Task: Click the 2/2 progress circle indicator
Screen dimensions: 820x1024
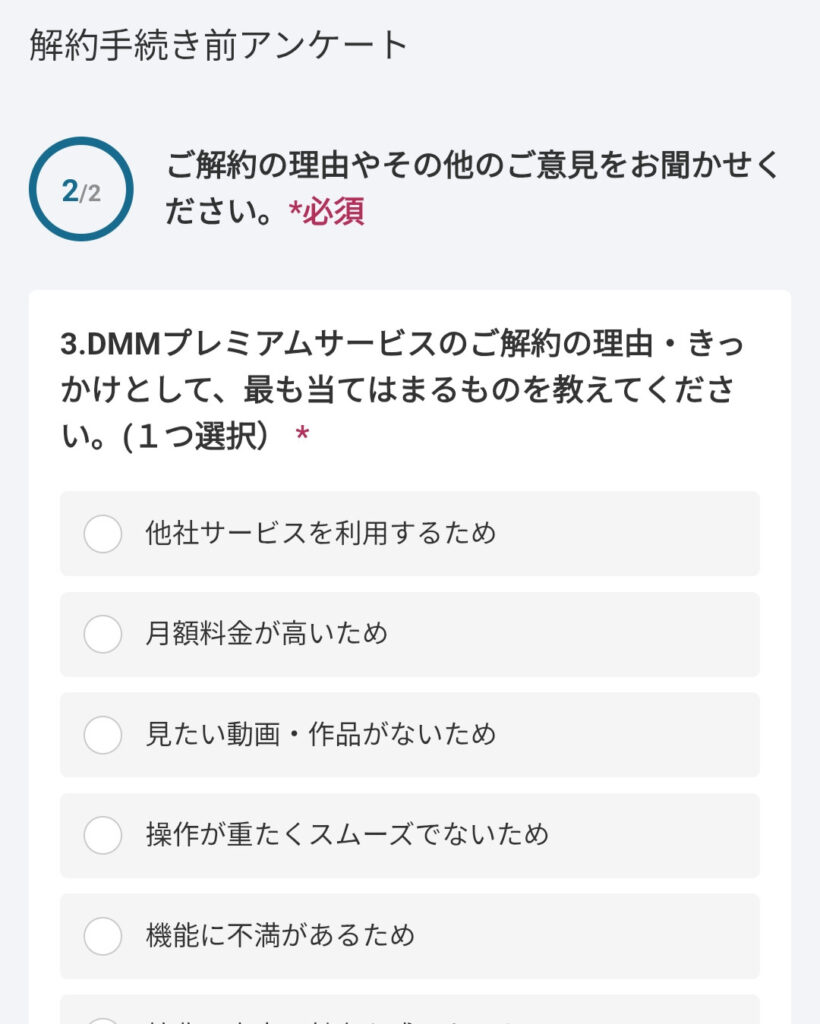Action: pyautogui.click(x=81, y=189)
